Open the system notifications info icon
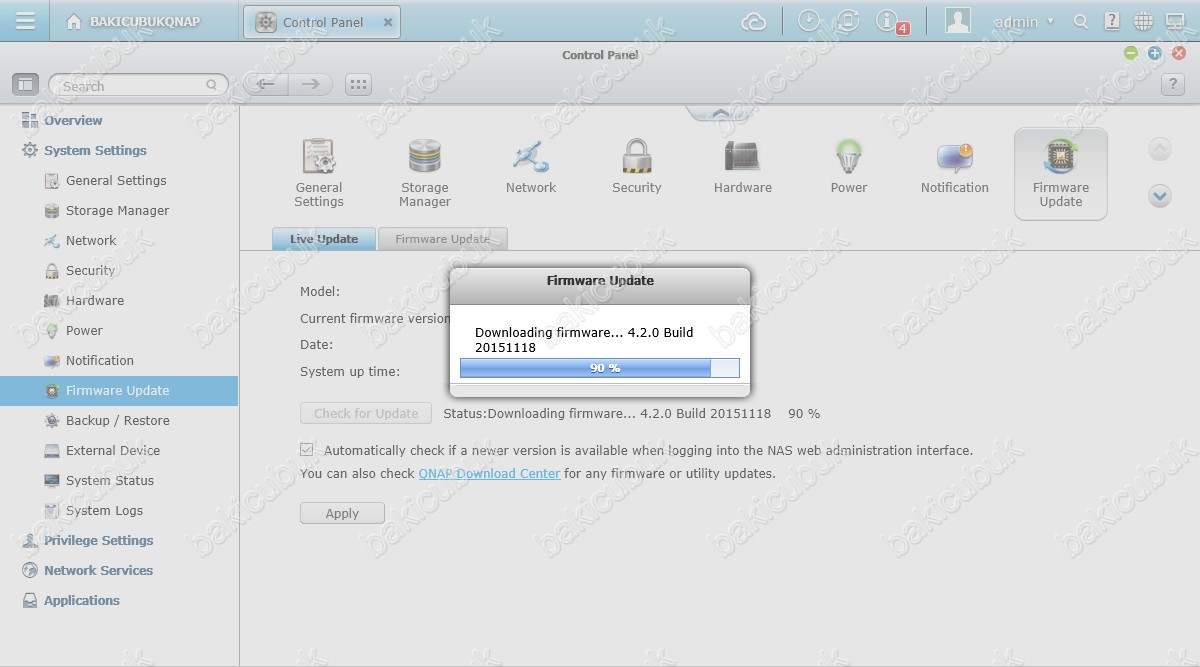The width and height of the screenshot is (1200, 667). [x=887, y=21]
